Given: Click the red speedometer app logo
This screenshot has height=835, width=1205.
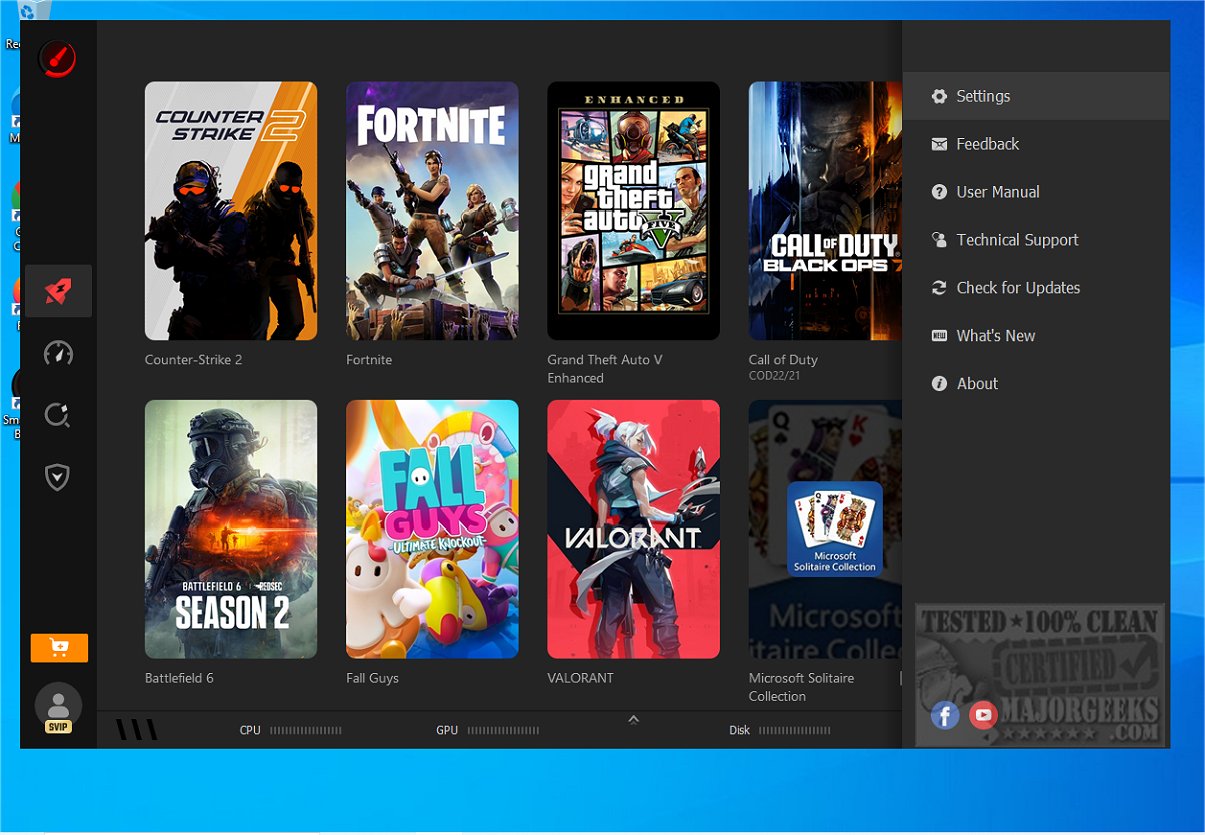Looking at the screenshot, I should pyautogui.click(x=58, y=59).
